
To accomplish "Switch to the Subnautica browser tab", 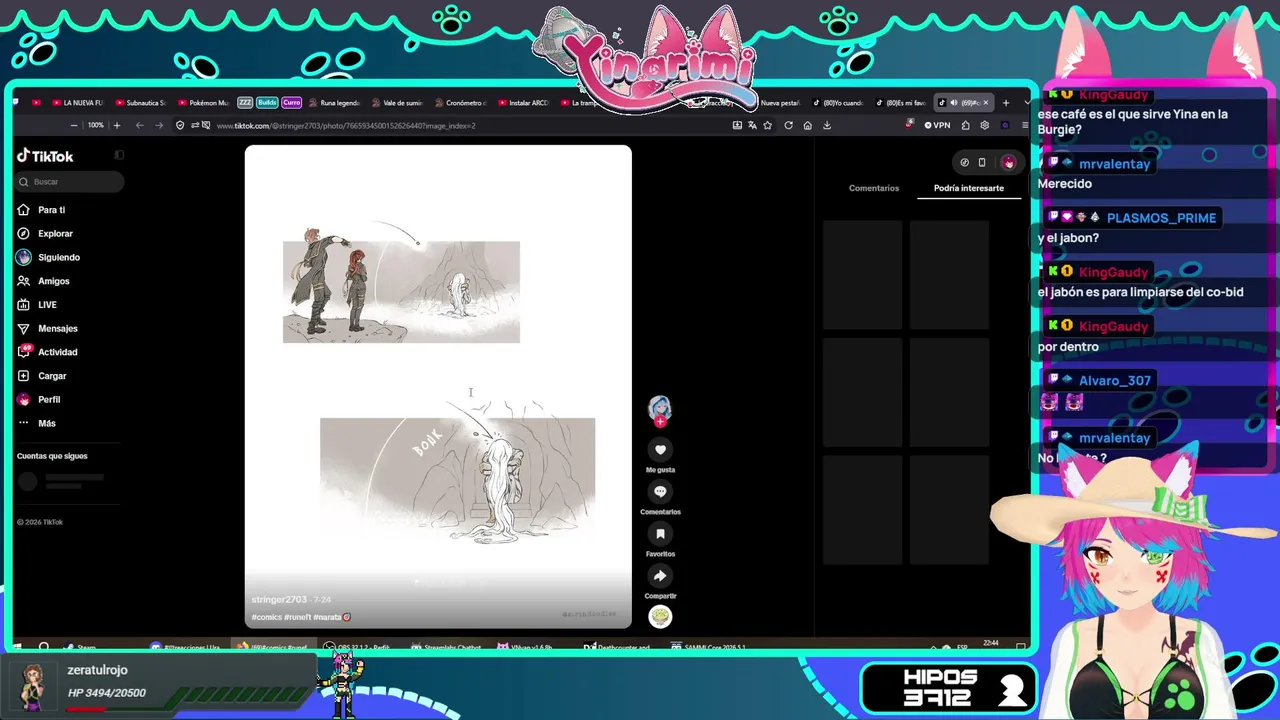I will [140, 102].
